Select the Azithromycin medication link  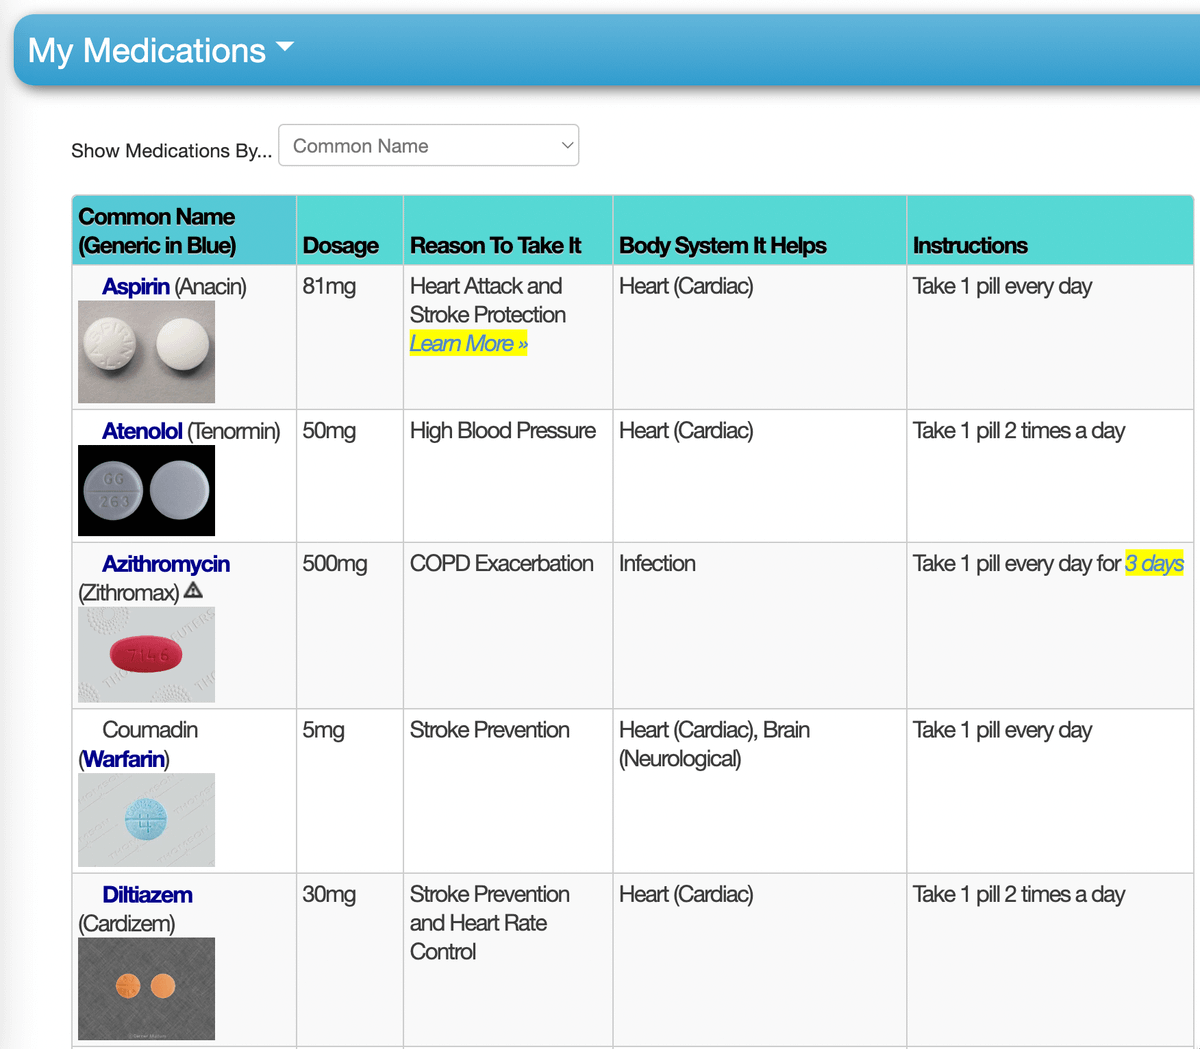click(166, 564)
